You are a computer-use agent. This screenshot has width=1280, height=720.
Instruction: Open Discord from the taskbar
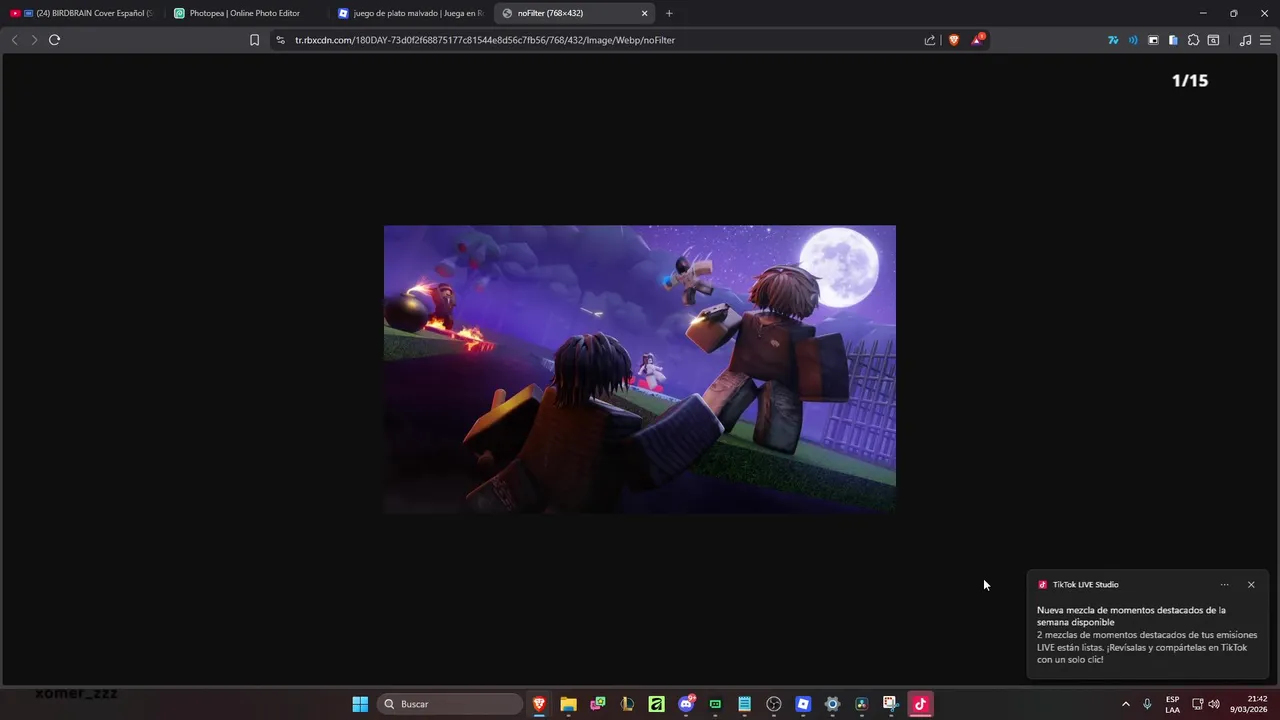686,704
